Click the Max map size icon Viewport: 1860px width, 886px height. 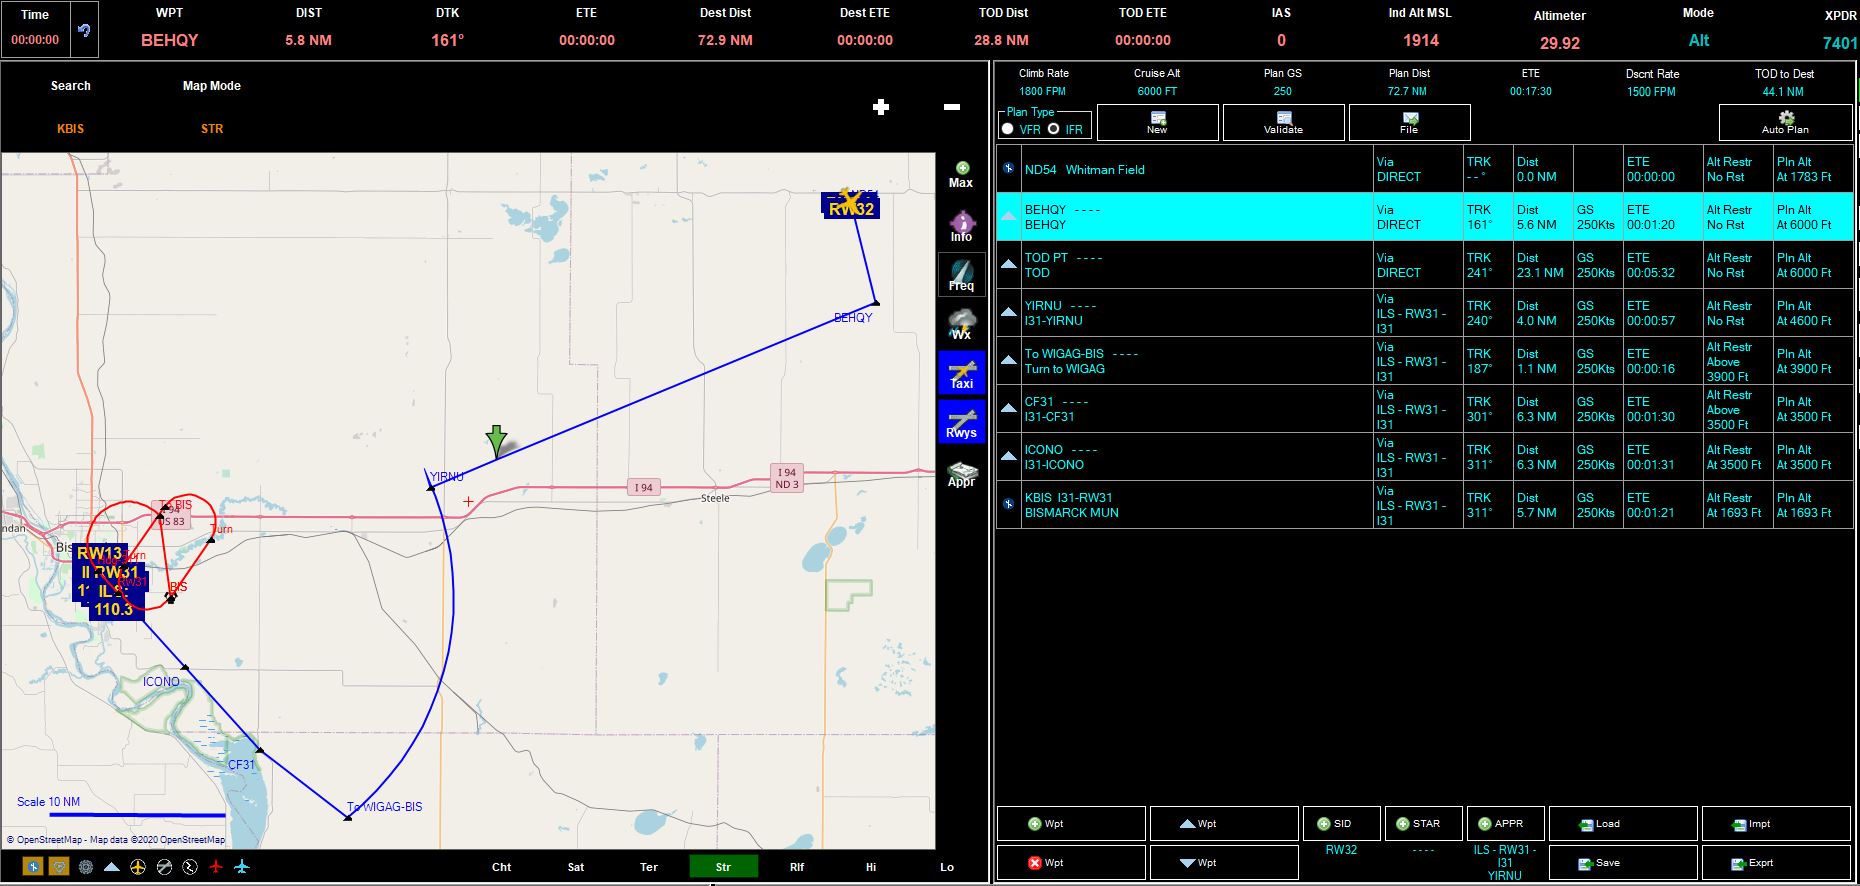961,175
